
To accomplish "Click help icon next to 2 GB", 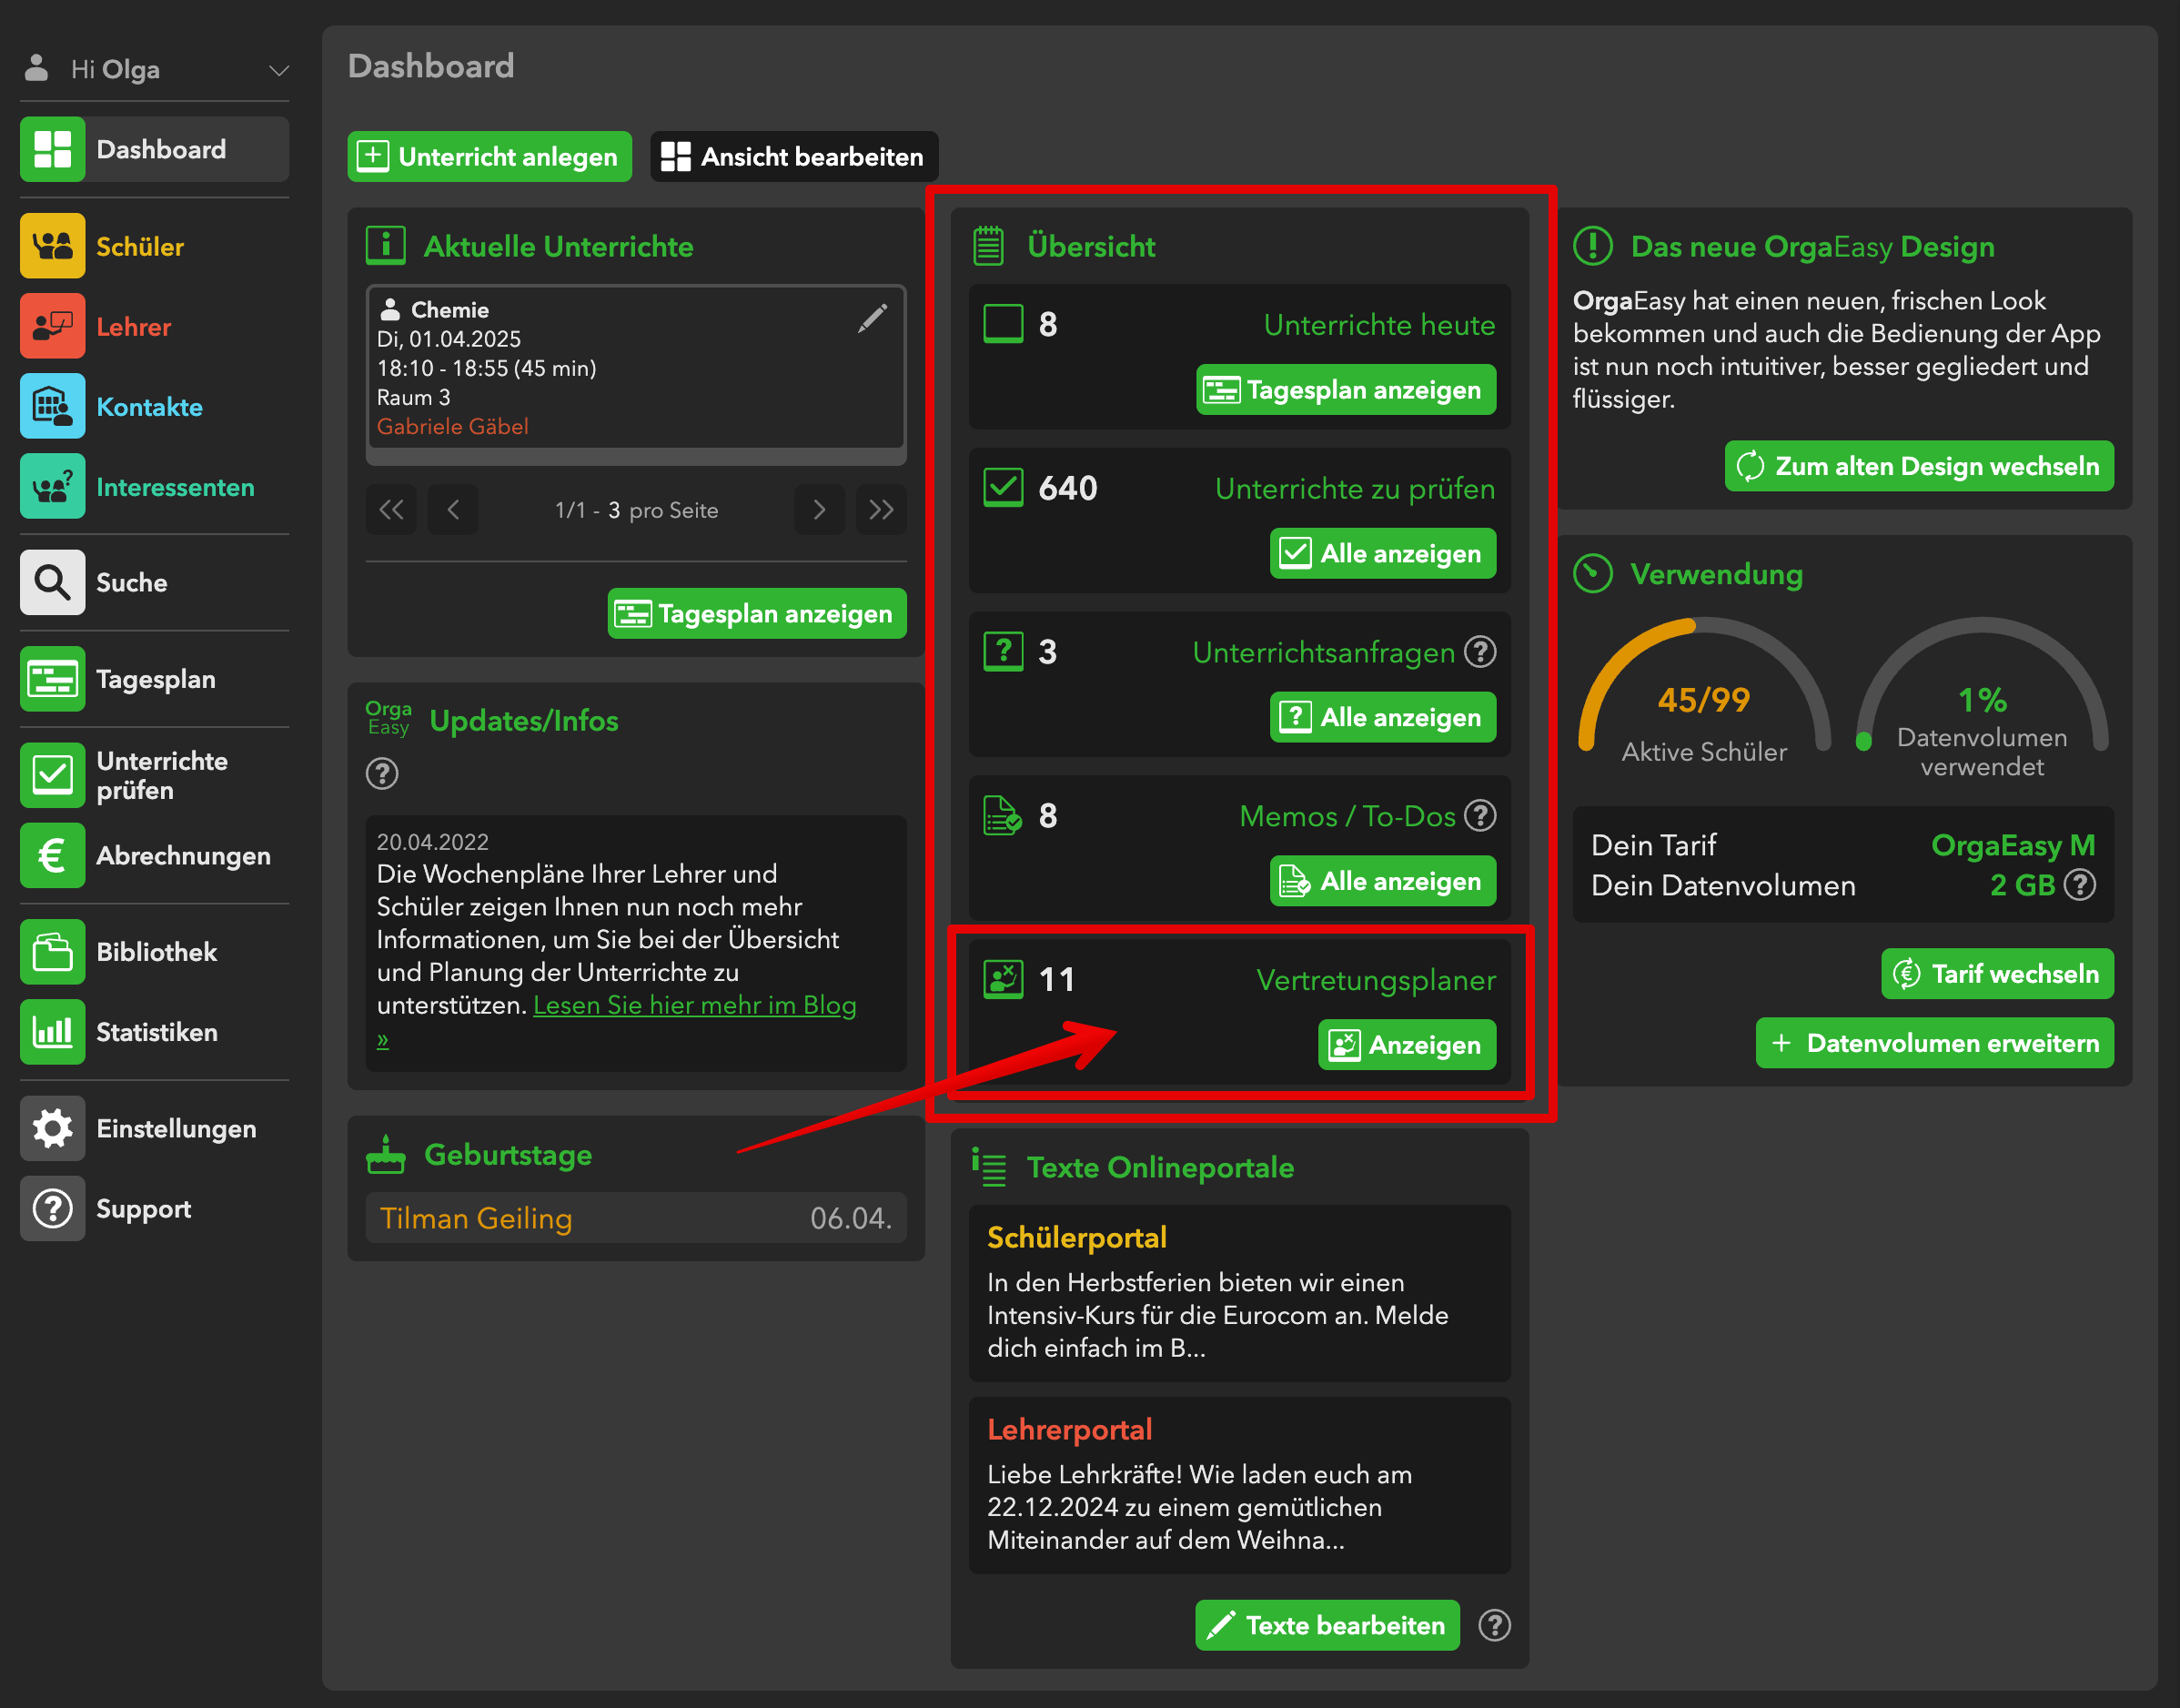I will click(2080, 885).
